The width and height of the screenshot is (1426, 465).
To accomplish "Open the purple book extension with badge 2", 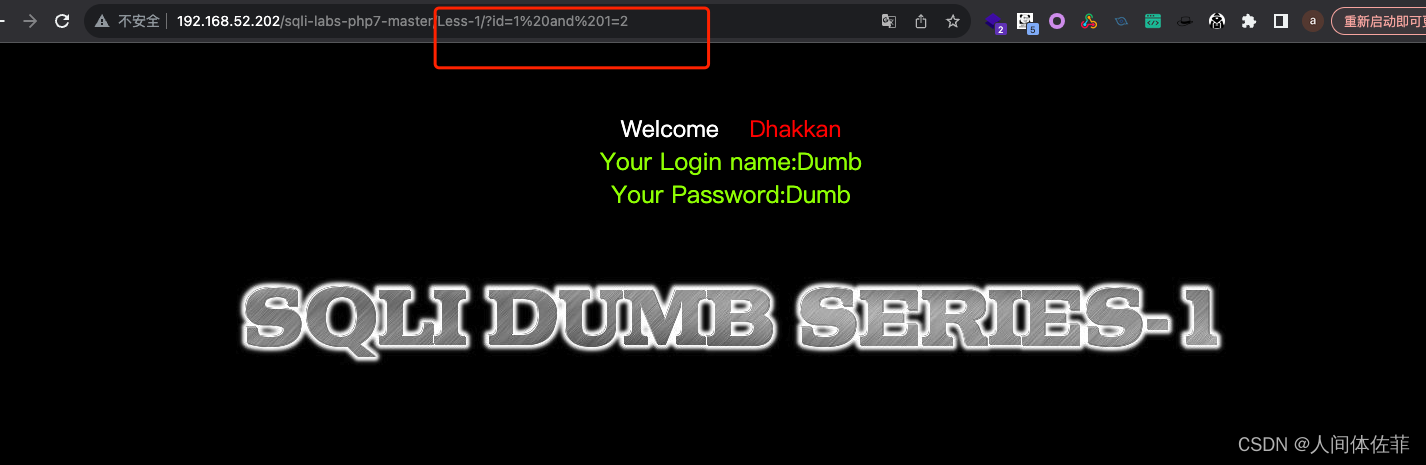I will 995,22.
